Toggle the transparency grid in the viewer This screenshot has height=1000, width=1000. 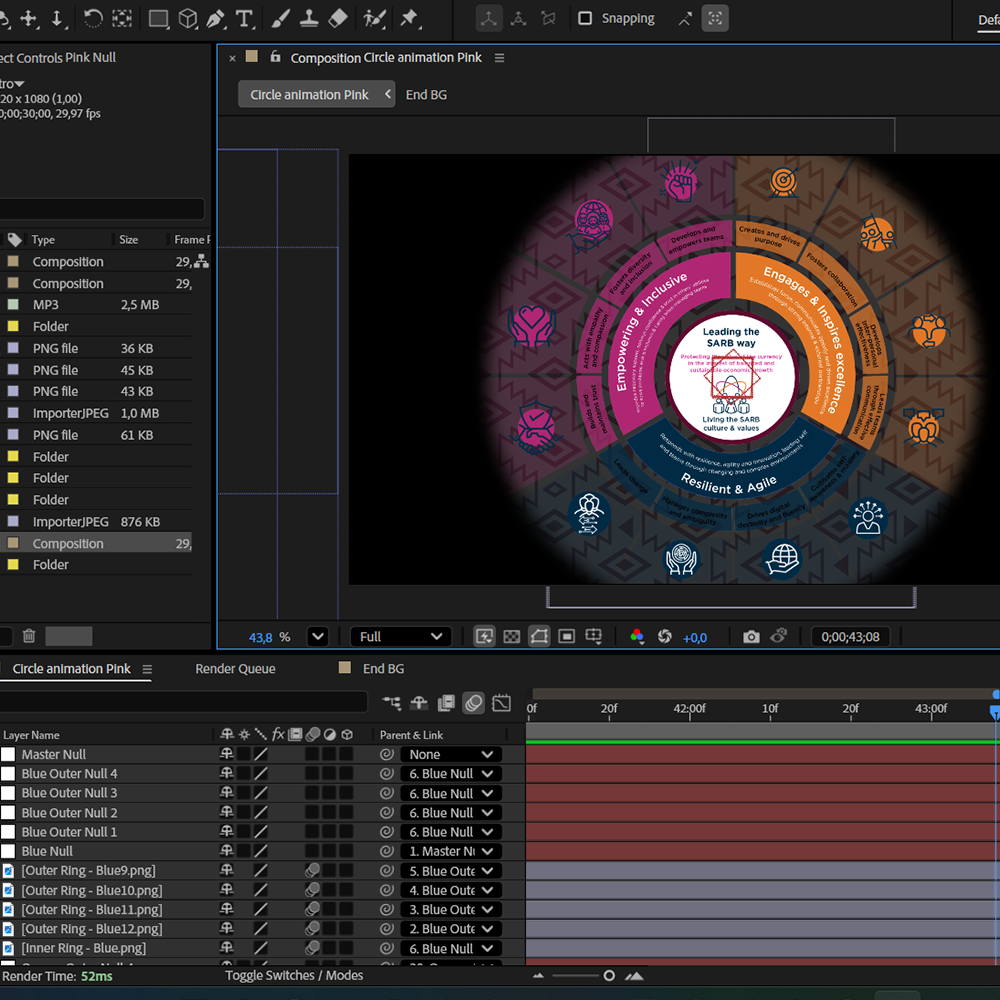(x=512, y=637)
